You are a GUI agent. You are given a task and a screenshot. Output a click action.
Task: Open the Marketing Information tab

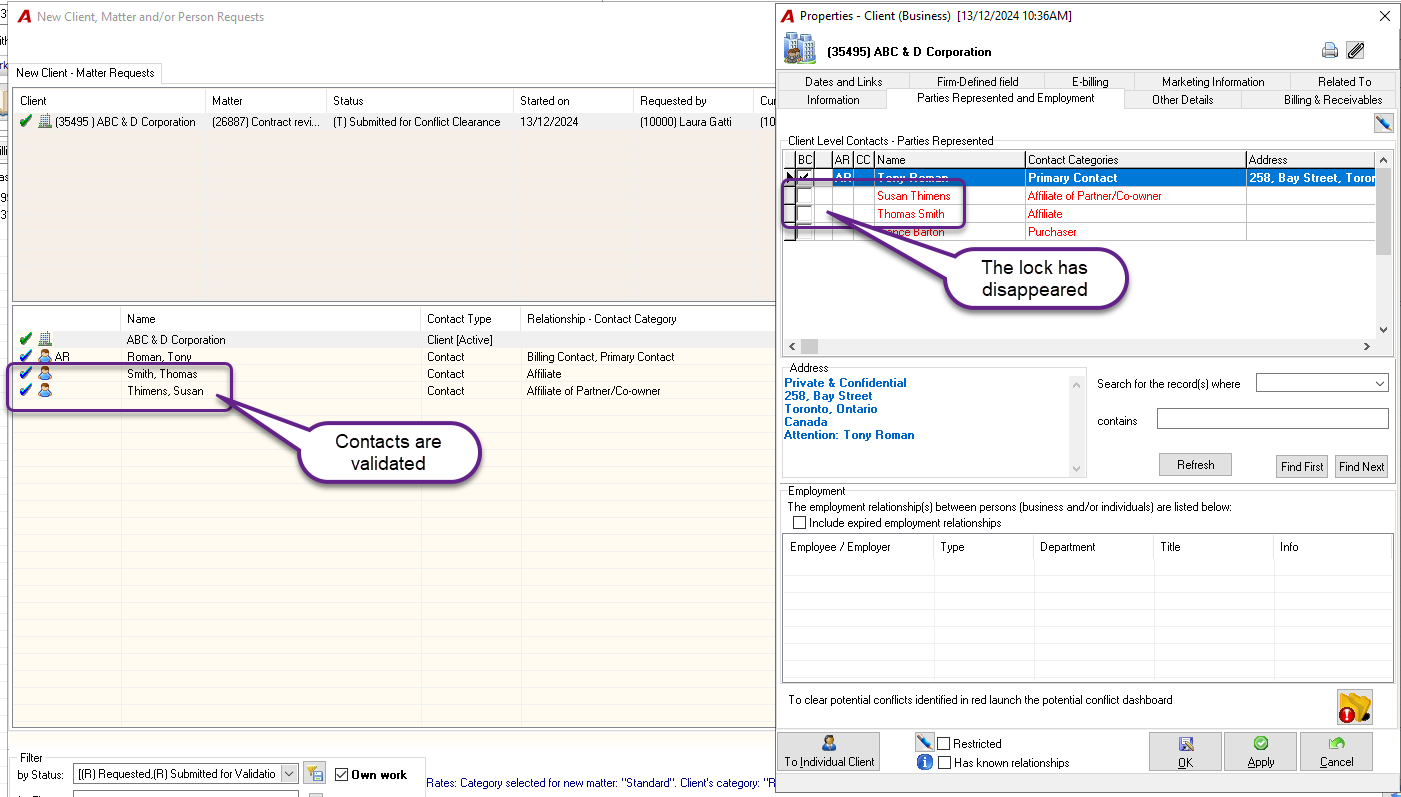1213,82
